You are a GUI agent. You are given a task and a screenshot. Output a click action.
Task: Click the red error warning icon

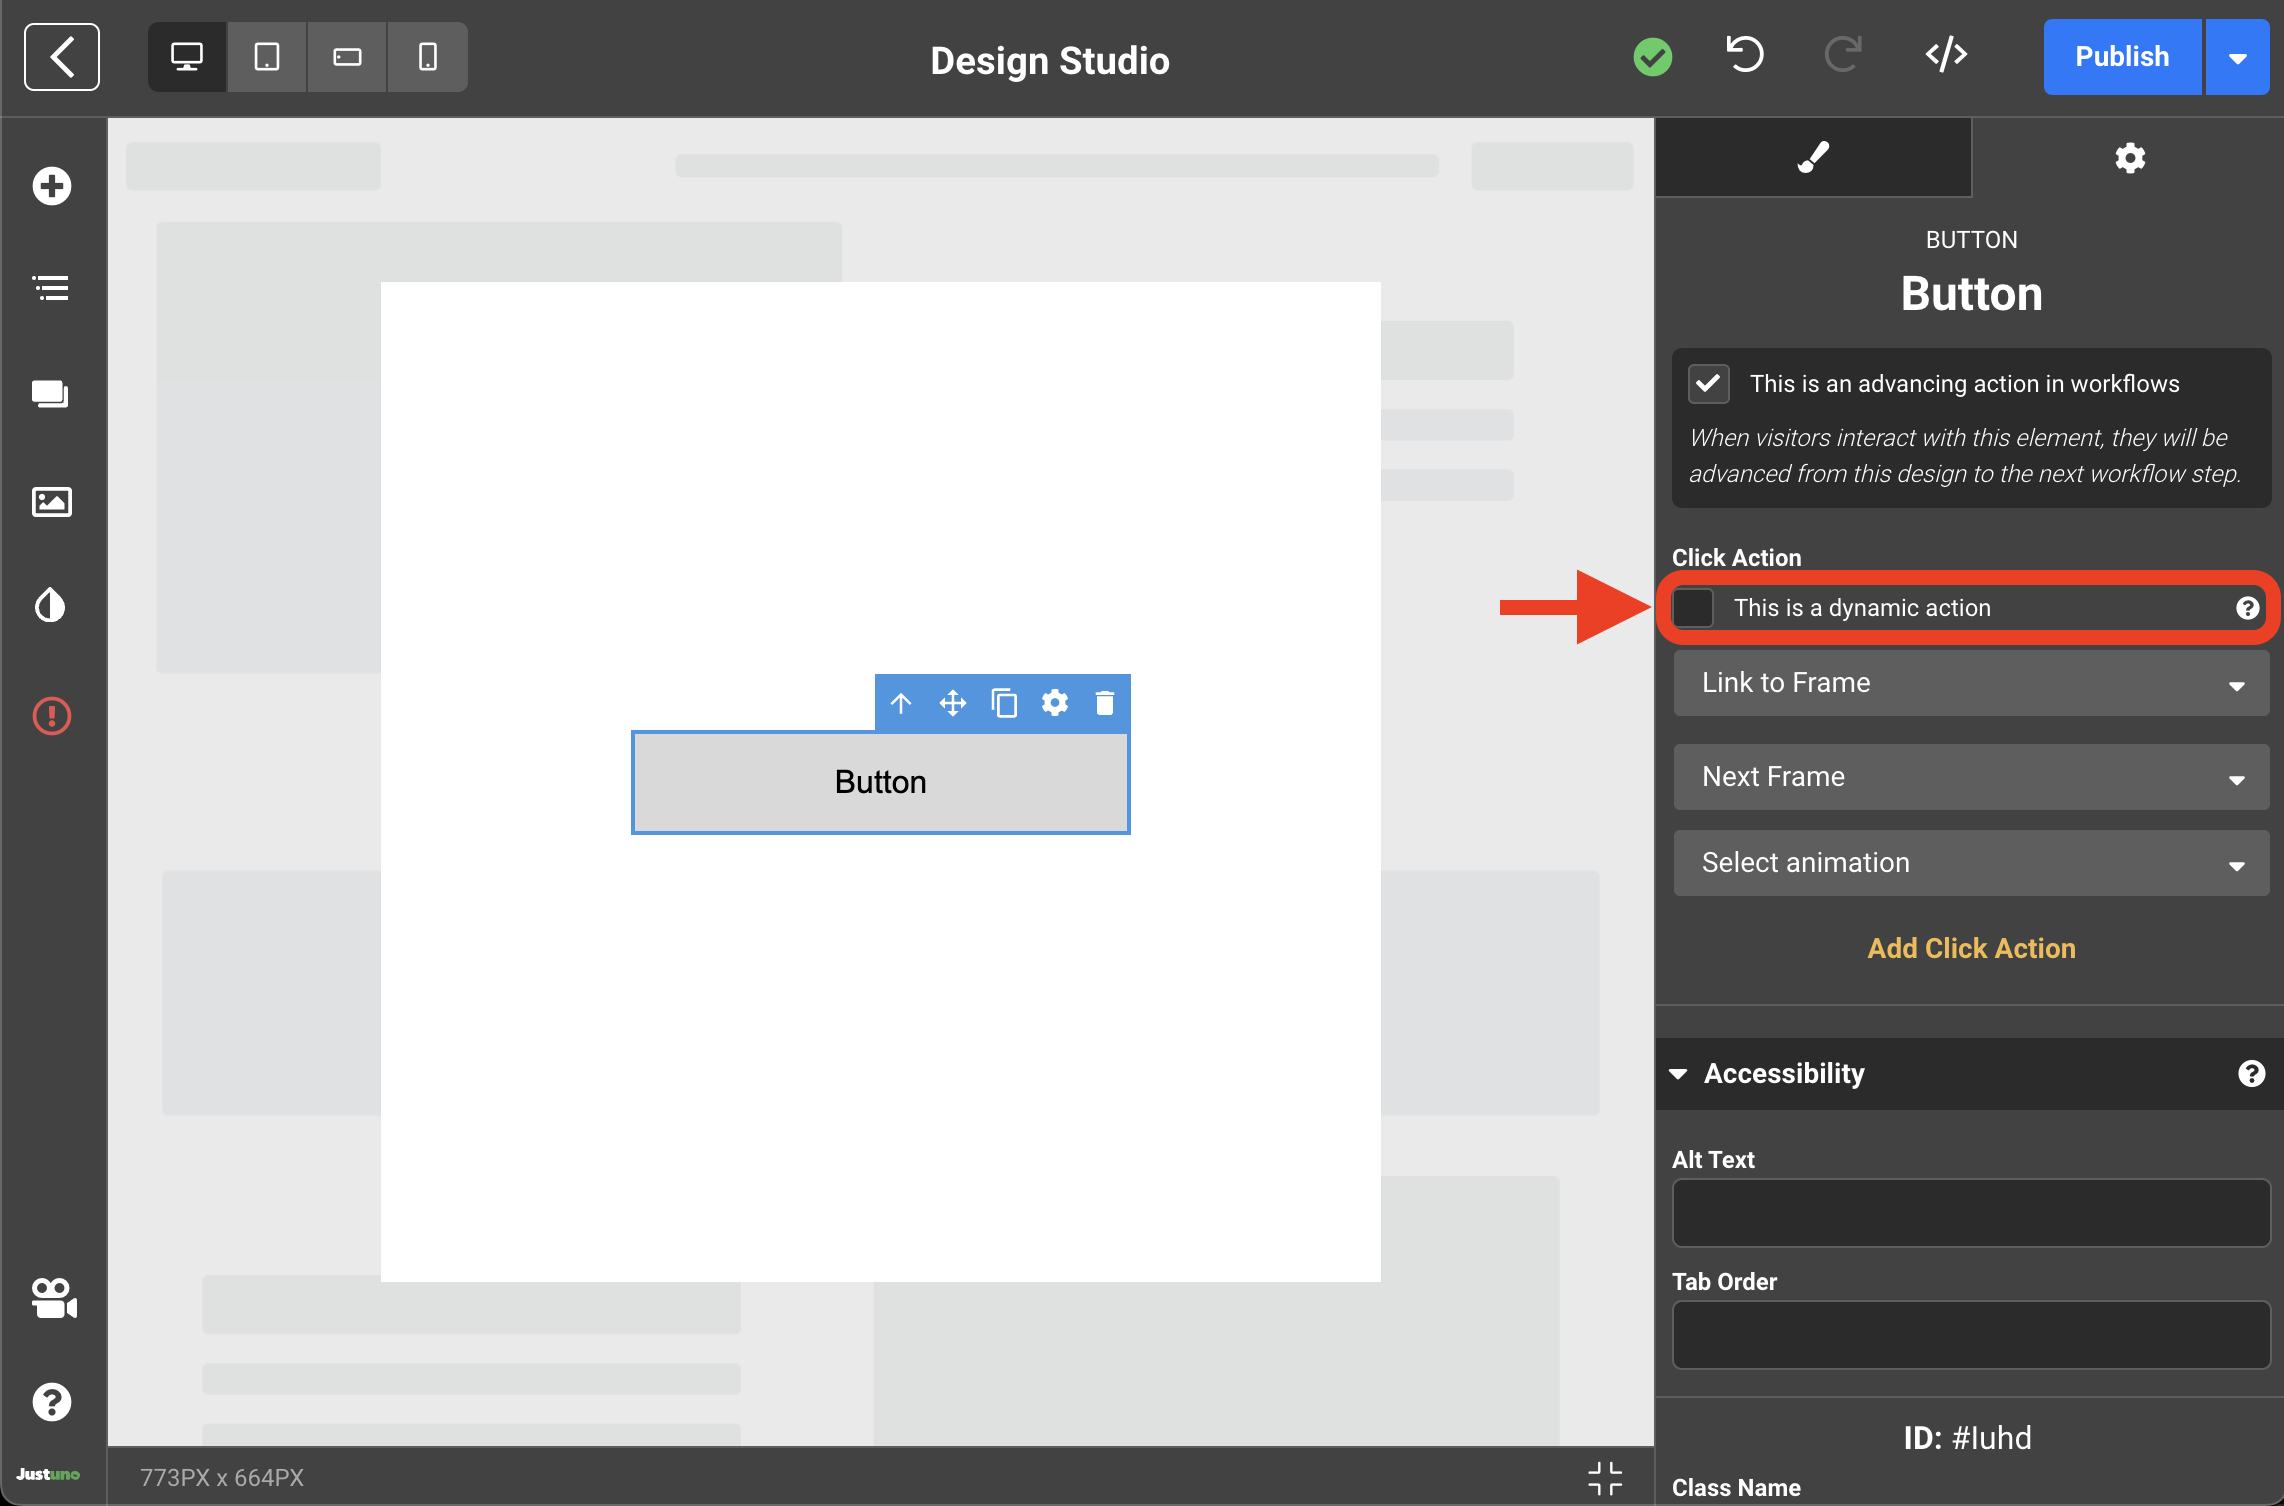click(x=52, y=716)
